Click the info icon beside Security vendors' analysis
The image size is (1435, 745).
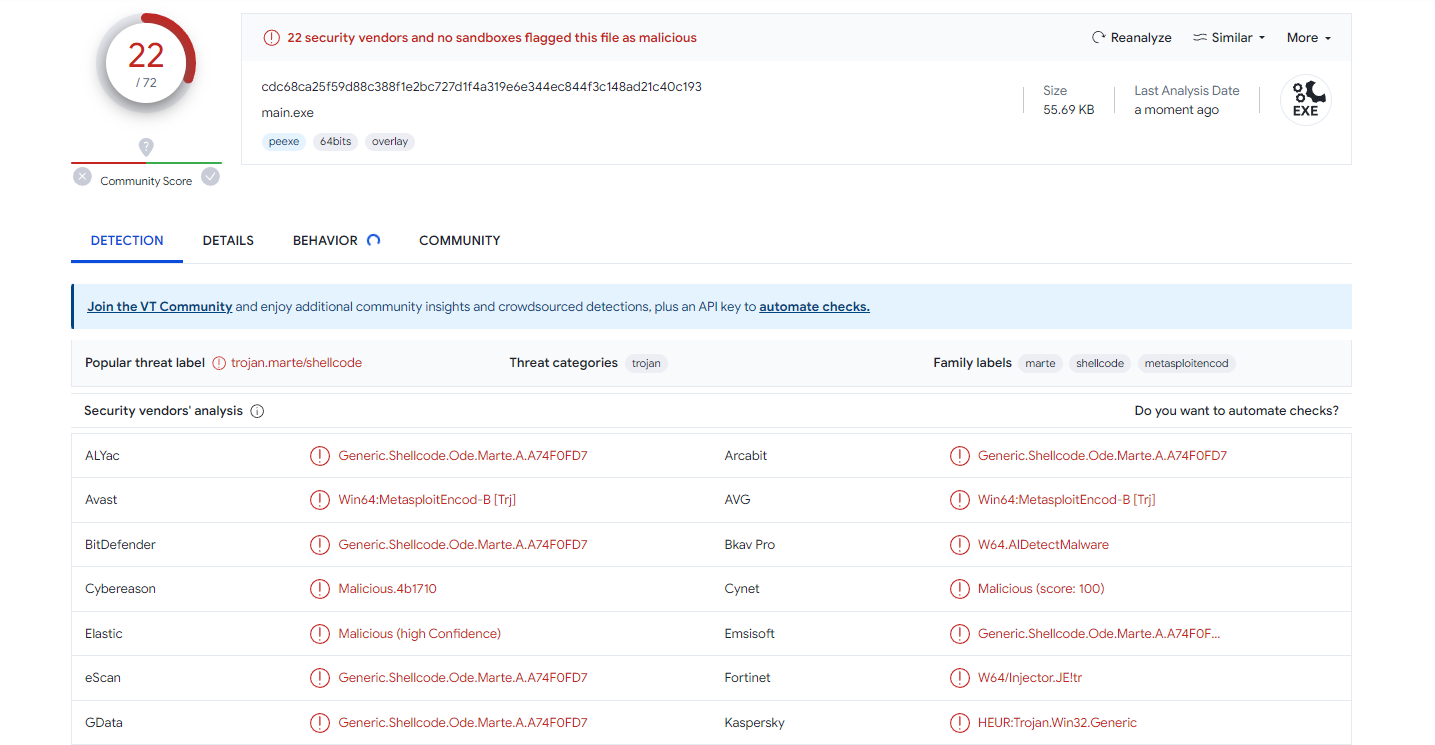tap(257, 411)
